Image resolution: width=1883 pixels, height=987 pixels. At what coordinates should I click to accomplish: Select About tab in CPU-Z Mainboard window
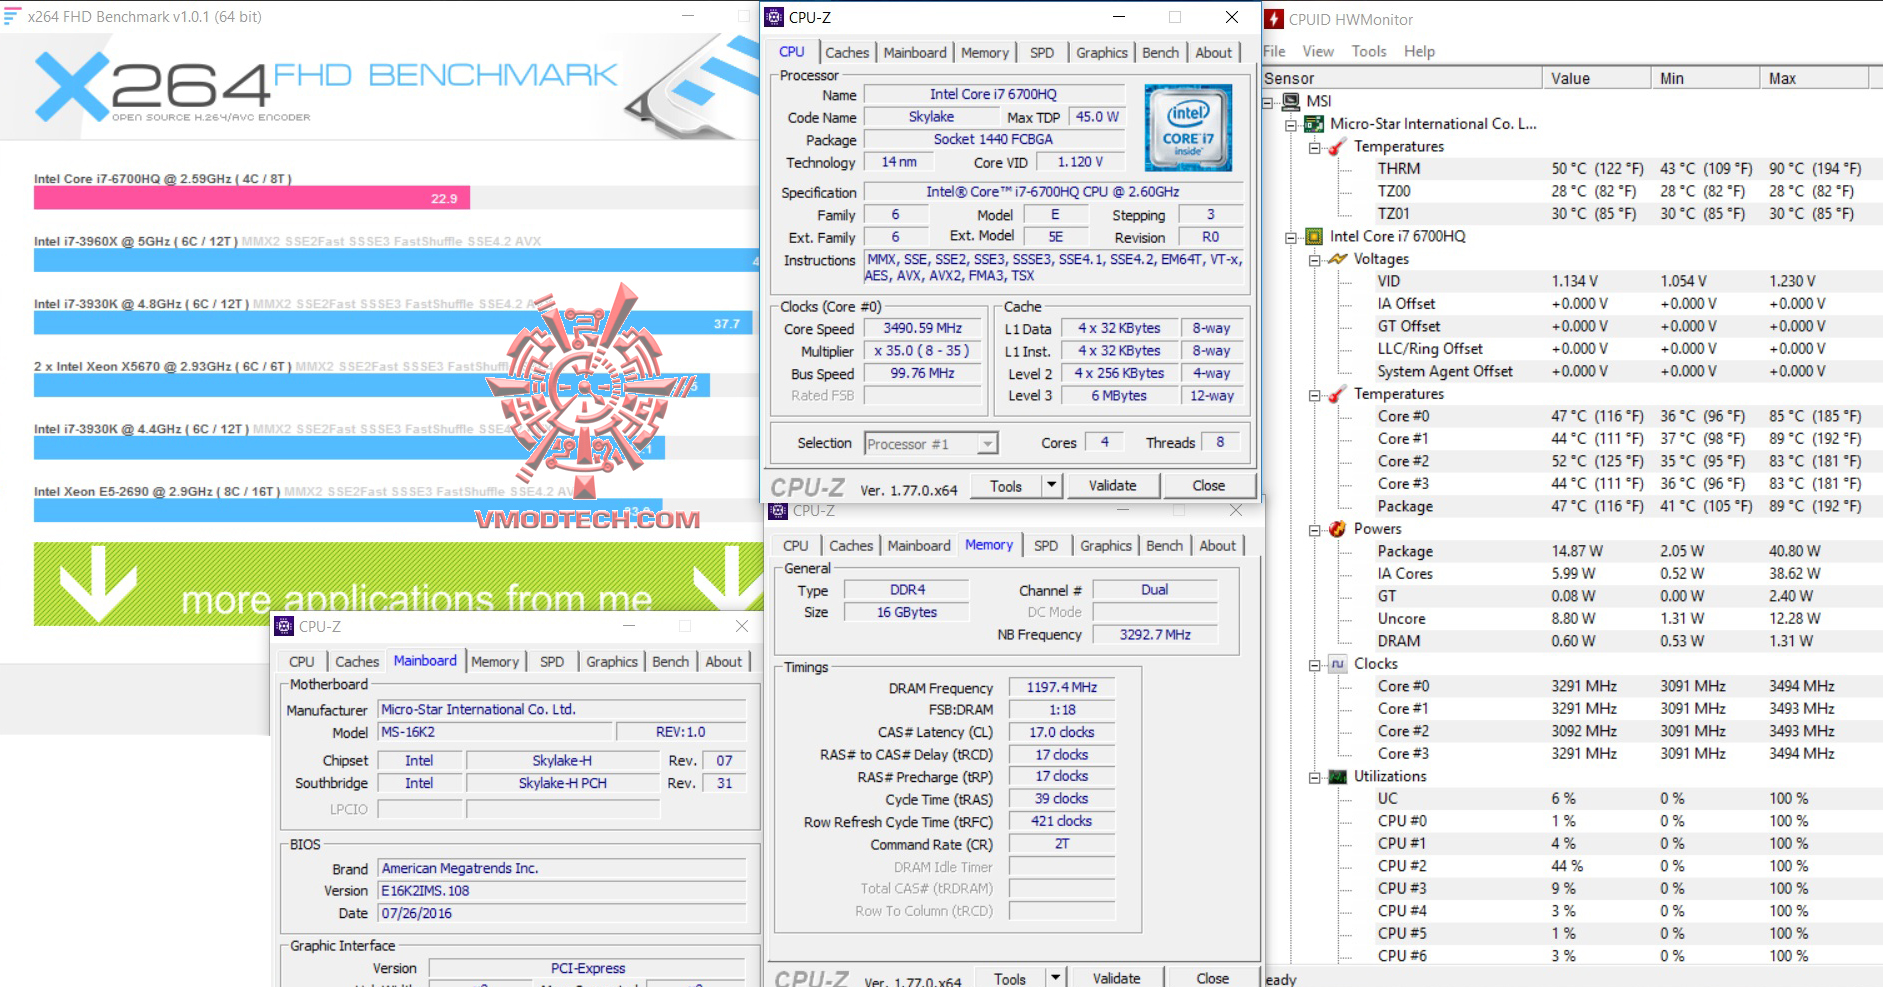[724, 662]
